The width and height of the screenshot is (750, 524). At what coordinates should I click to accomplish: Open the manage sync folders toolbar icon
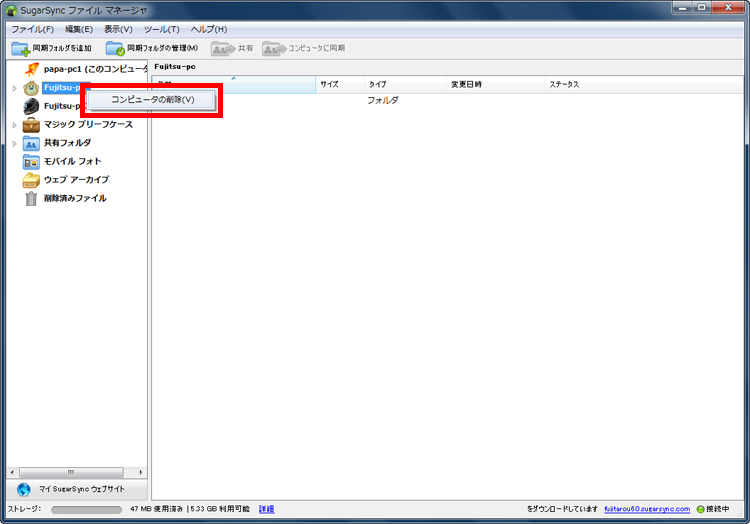click(115, 48)
